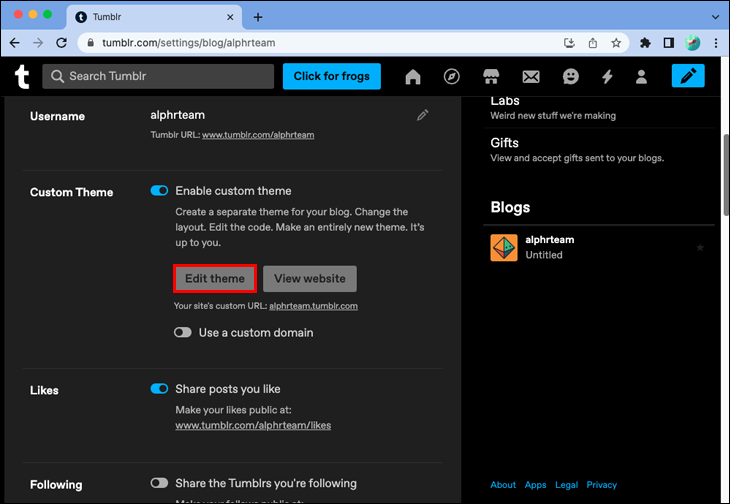Open the TumblrMart shop icon
The image size is (730, 504).
491,77
